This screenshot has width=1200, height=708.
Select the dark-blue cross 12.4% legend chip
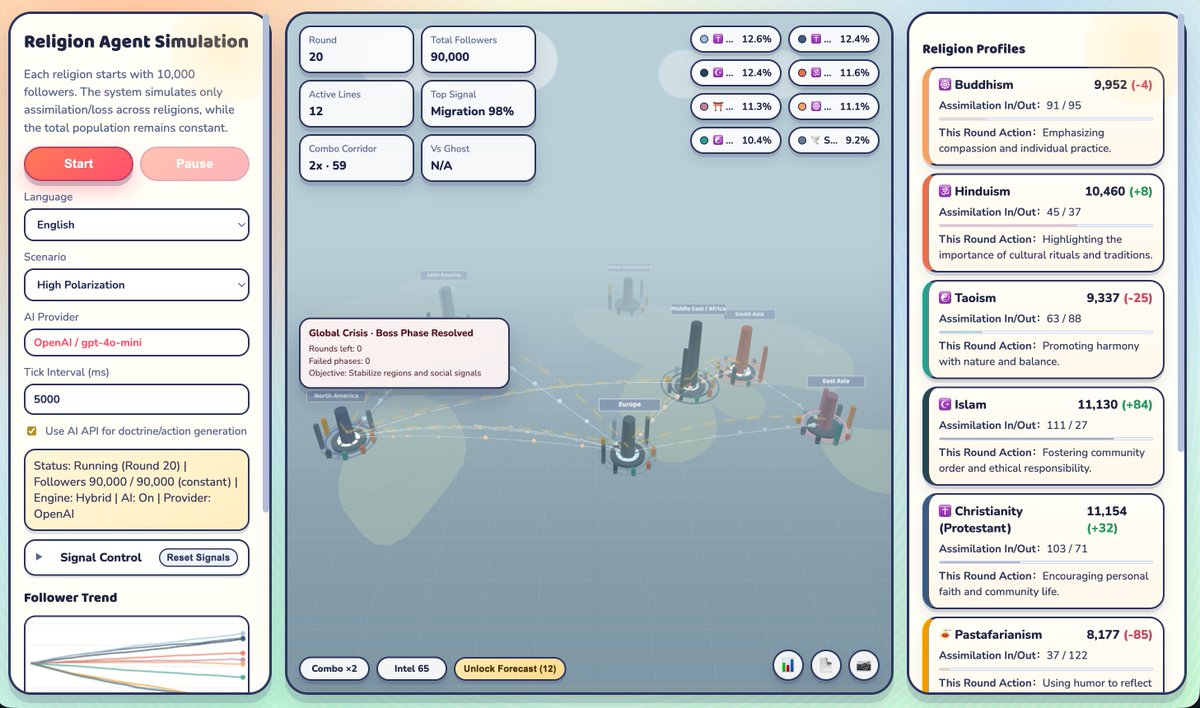[x=833, y=40]
